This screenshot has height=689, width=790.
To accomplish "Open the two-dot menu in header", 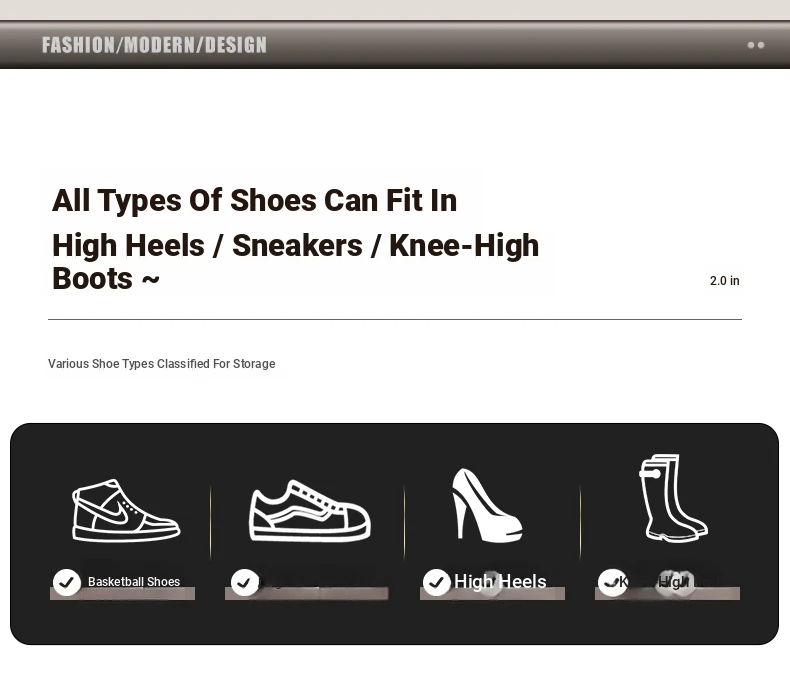I will click(x=756, y=45).
